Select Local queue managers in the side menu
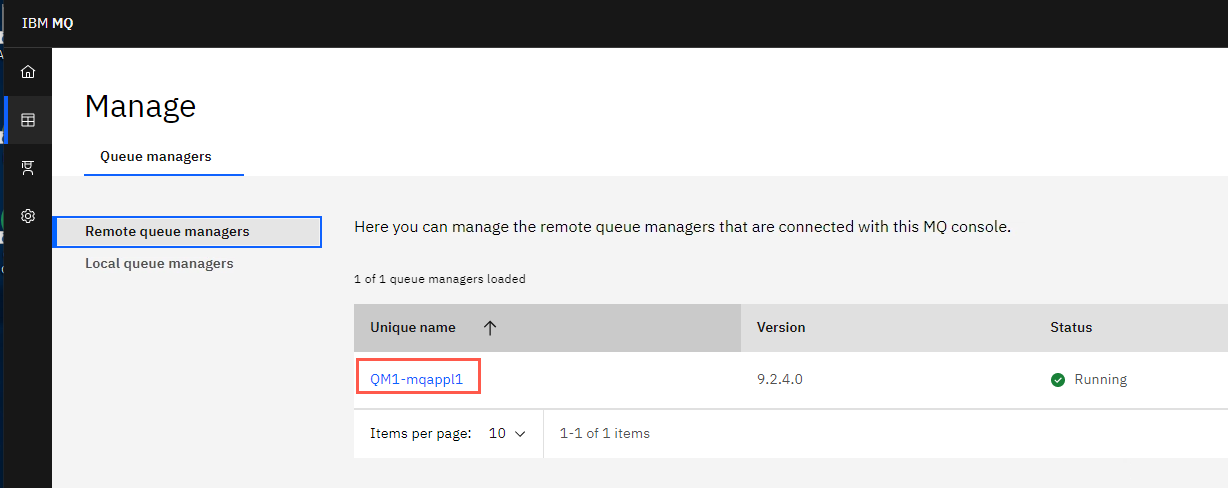Screen dimensions: 1228x488 (159, 264)
